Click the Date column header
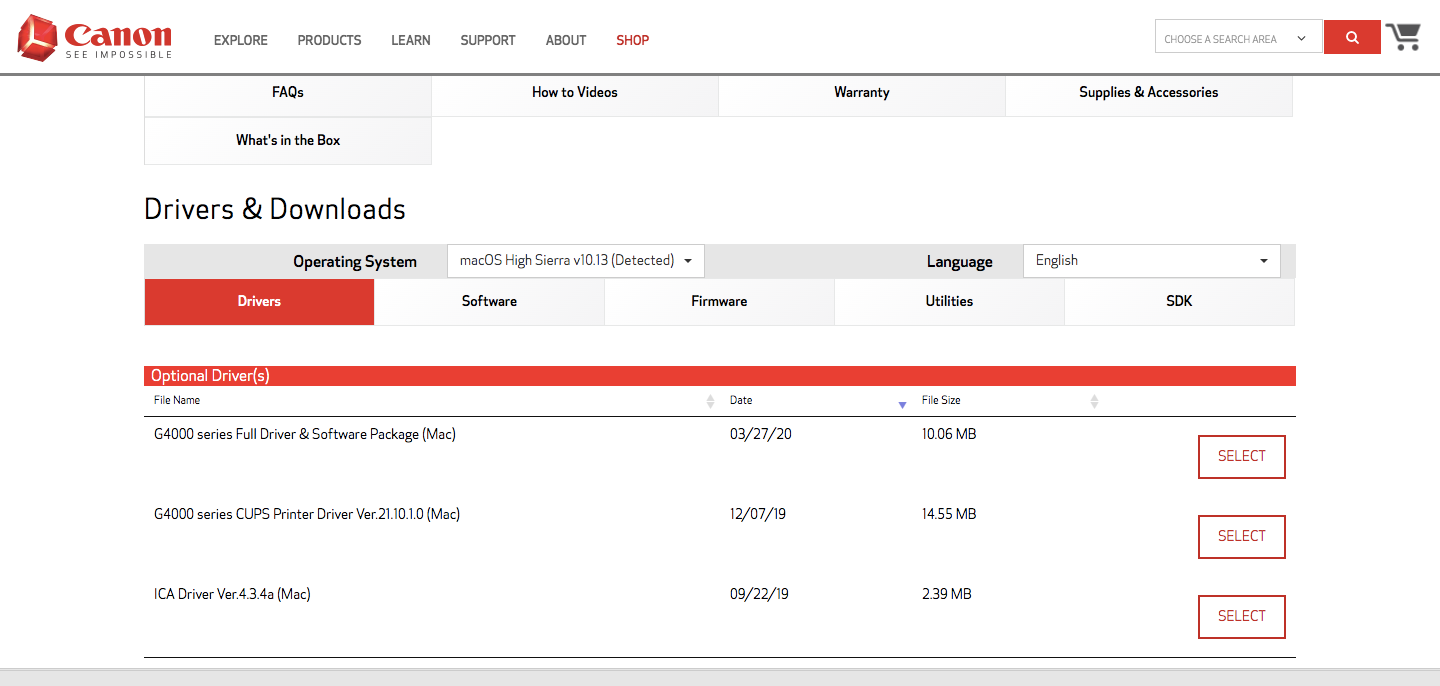The width and height of the screenshot is (1440, 686). tap(741, 400)
